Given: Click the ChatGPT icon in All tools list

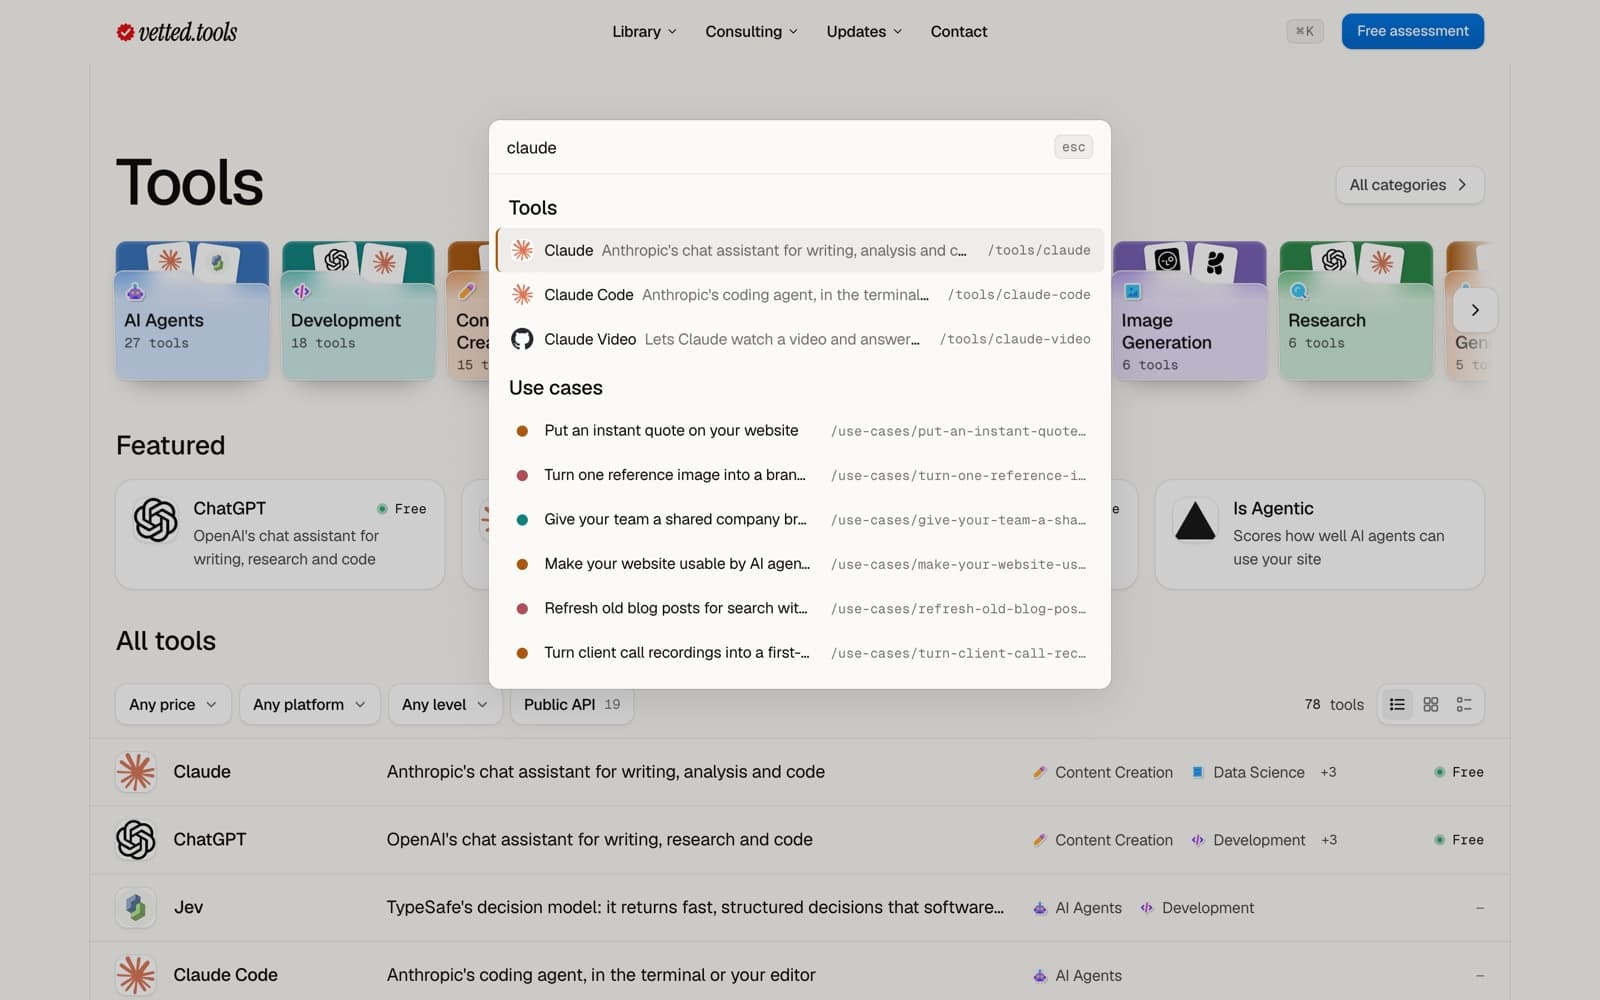Looking at the screenshot, I should [136, 840].
